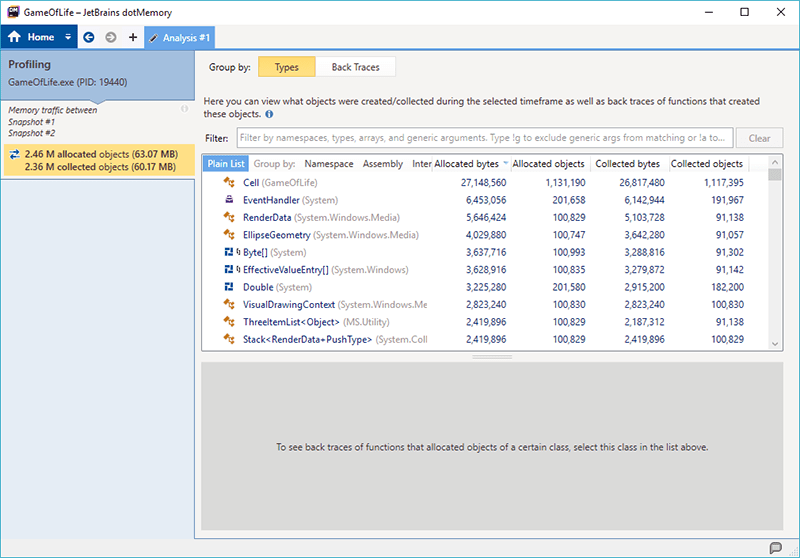The height and width of the screenshot is (558, 800).
Task: Select the Types group-by toggle
Action: [x=286, y=67]
